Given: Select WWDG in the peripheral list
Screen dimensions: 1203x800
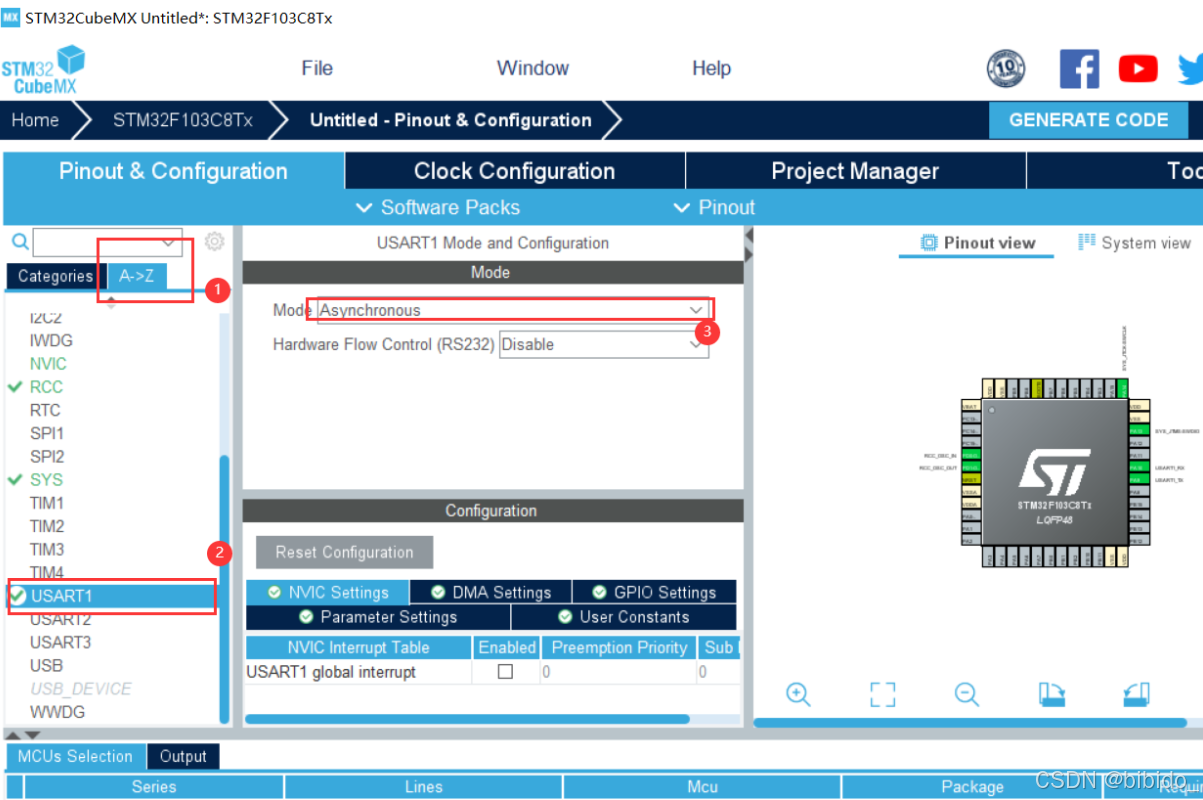Looking at the screenshot, I should (x=57, y=712).
